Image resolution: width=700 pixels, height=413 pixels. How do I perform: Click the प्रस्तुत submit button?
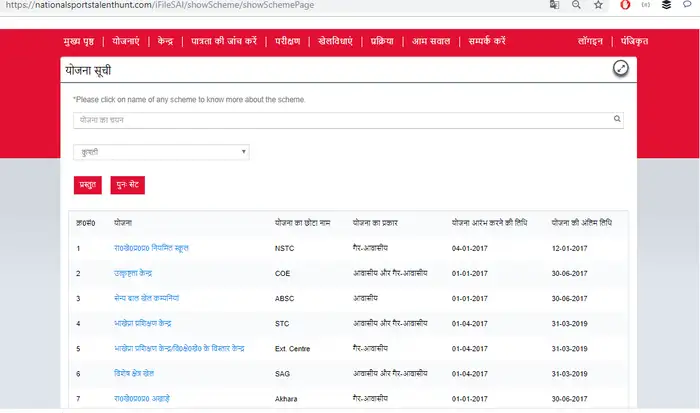(87, 185)
